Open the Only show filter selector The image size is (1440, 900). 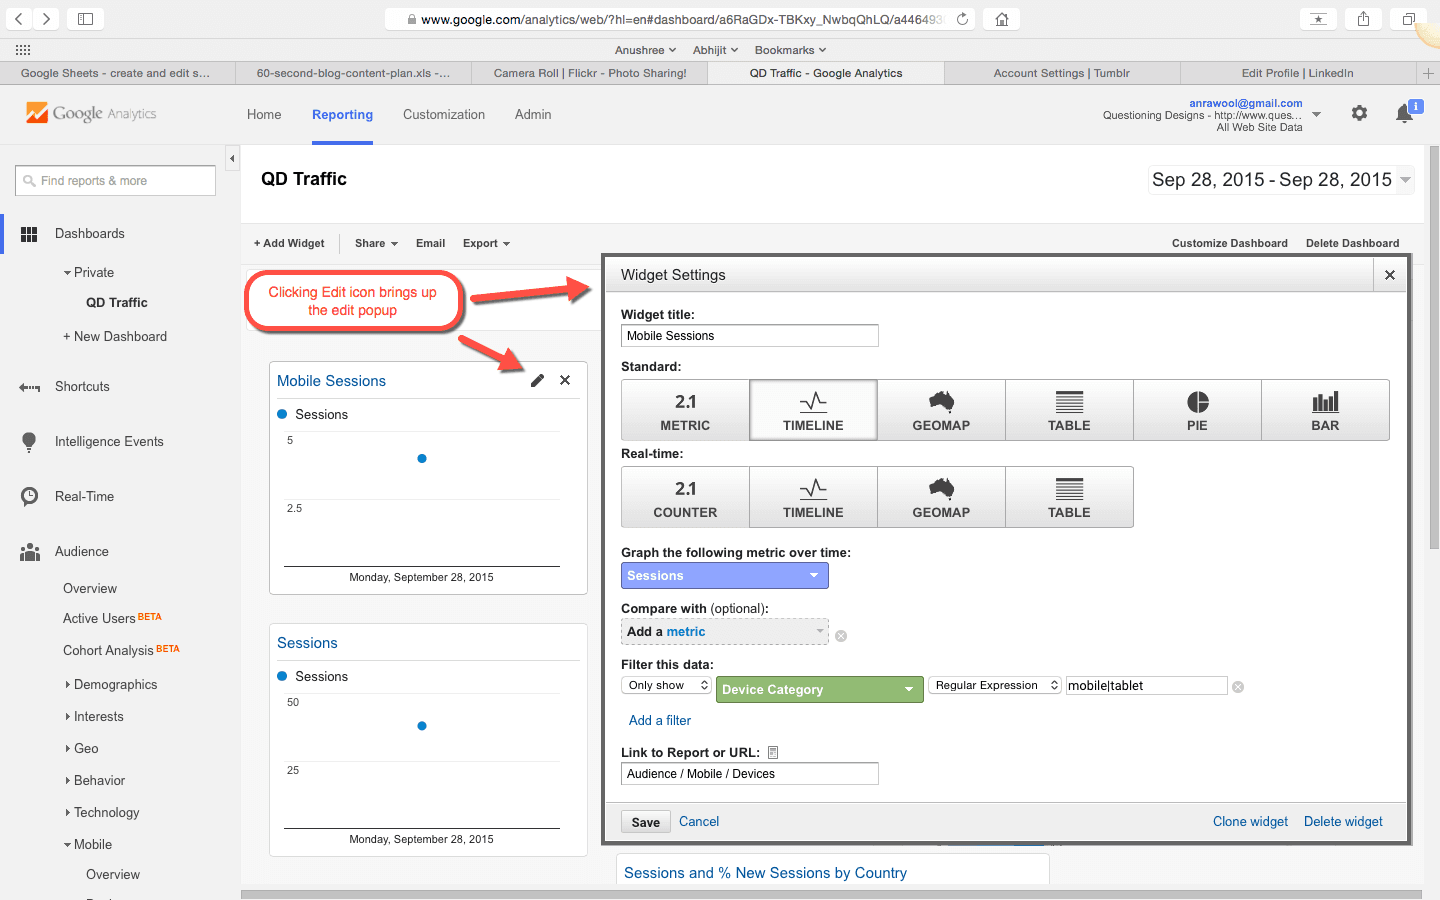[x=666, y=686]
